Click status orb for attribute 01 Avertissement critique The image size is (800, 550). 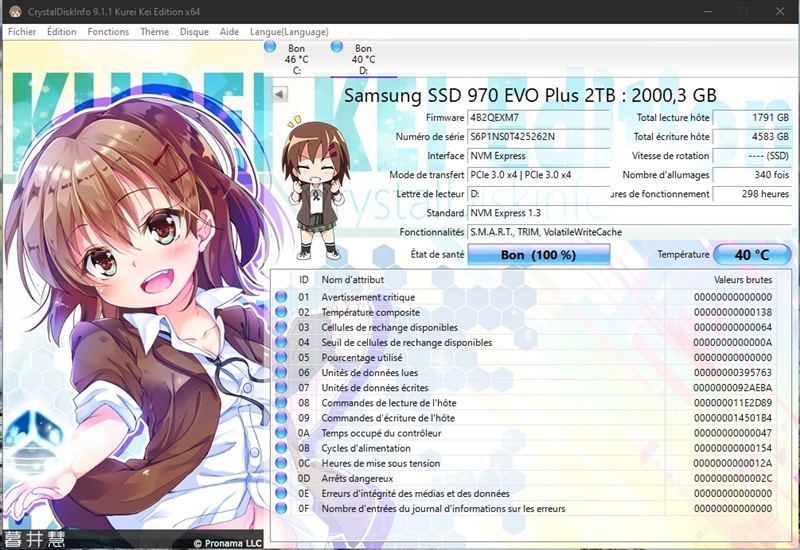click(281, 297)
